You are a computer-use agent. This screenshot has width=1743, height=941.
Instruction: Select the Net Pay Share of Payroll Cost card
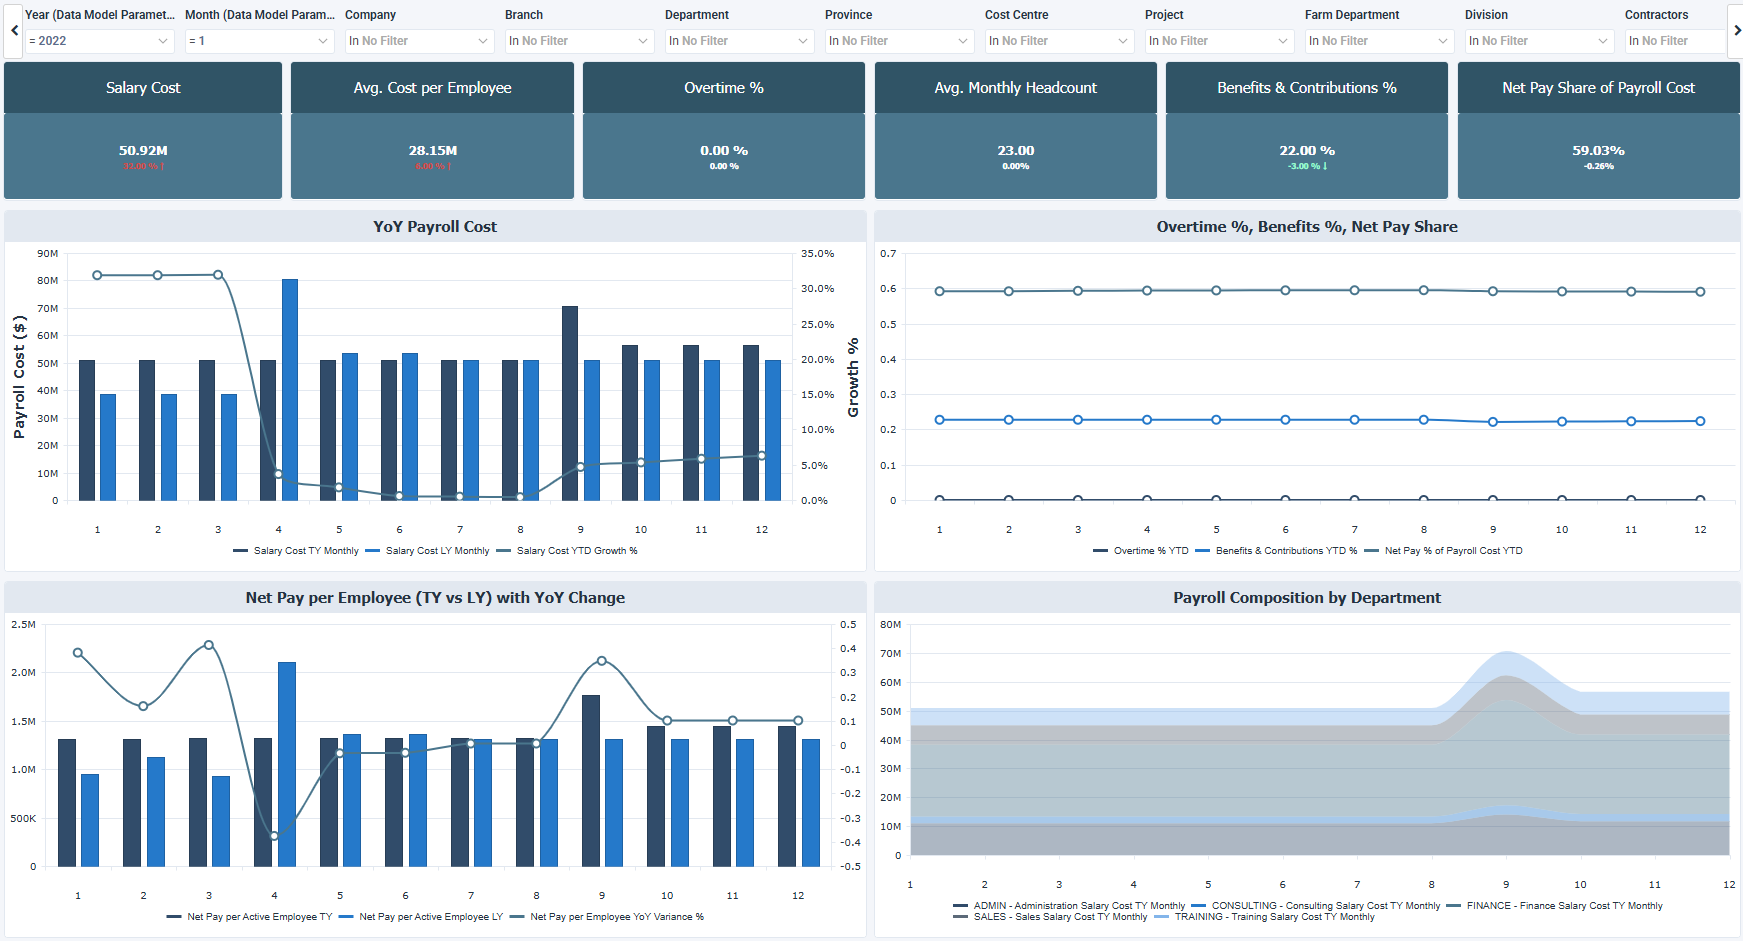coord(1598,130)
